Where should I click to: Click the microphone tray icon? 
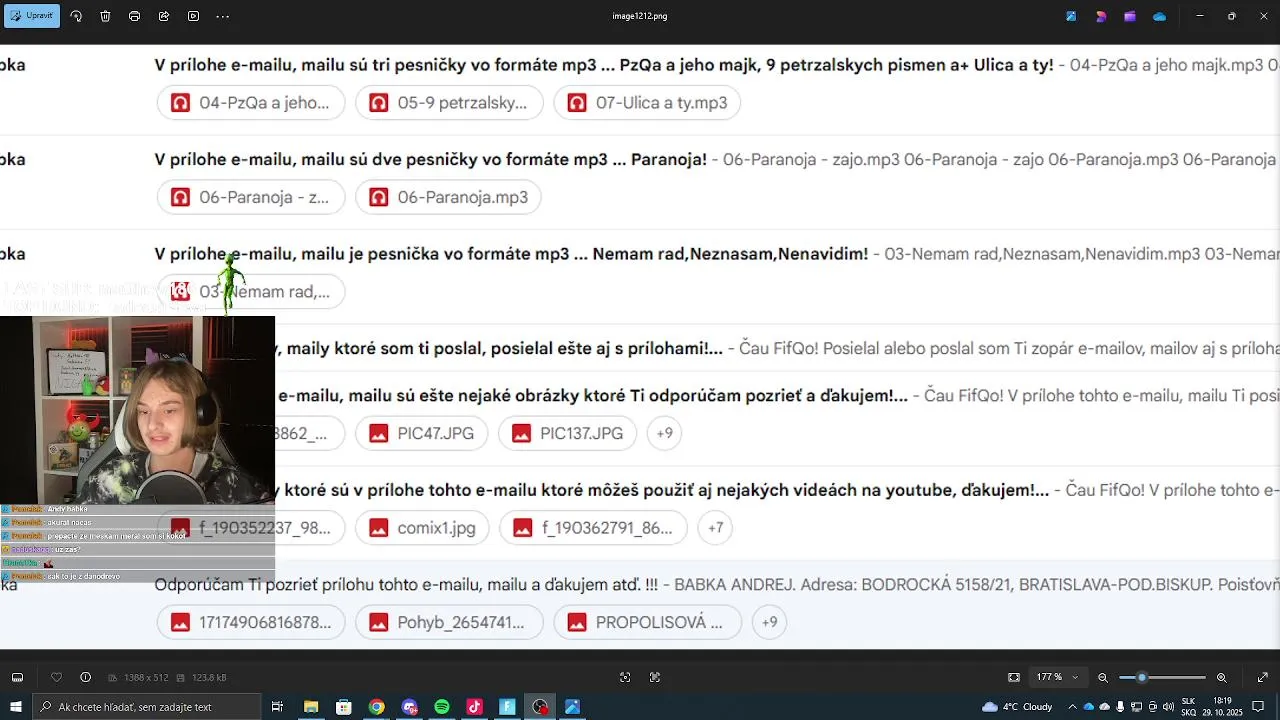click(x=1120, y=707)
